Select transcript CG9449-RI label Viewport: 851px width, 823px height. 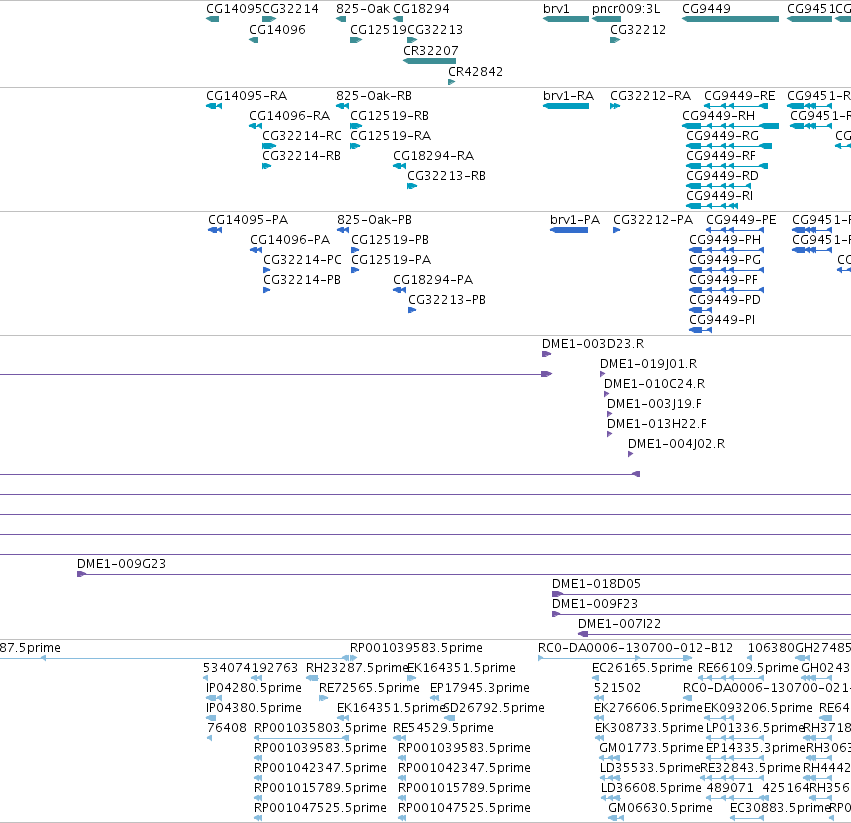tap(719, 195)
